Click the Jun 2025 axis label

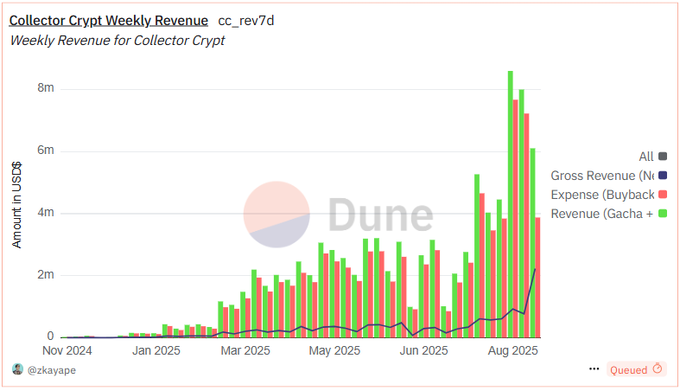pyautogui.click(x=424, y=351)
